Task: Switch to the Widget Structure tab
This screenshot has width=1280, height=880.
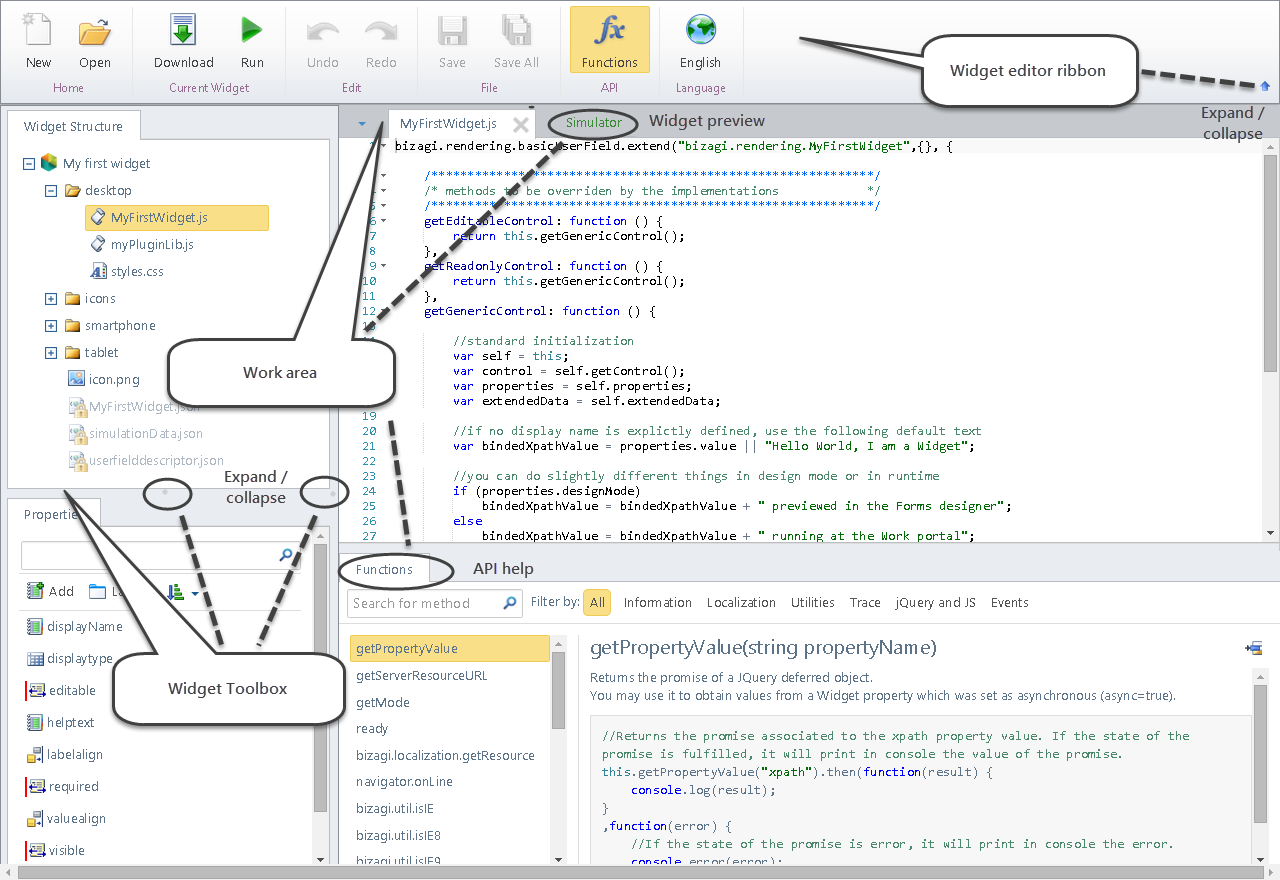Action: coord(73,126)
